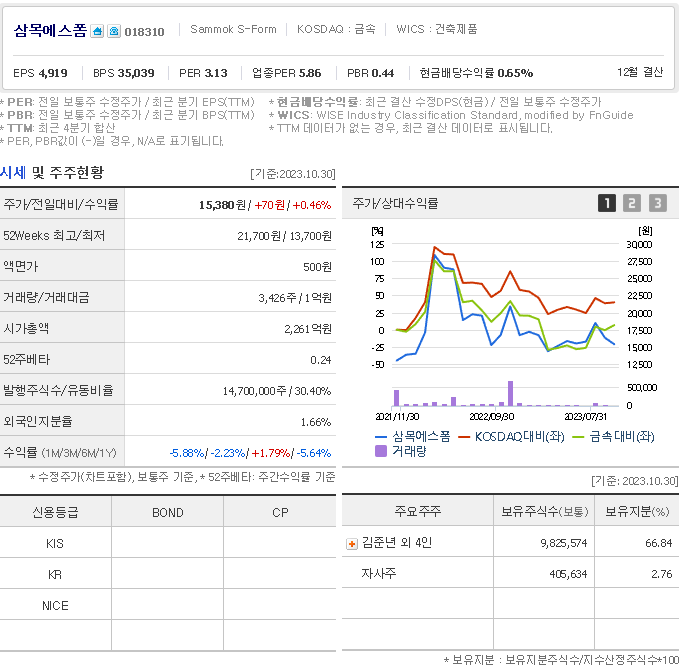Switch chart to tab 3
Viewport: 685px width, 671px height.
click(x=657, y=203)
